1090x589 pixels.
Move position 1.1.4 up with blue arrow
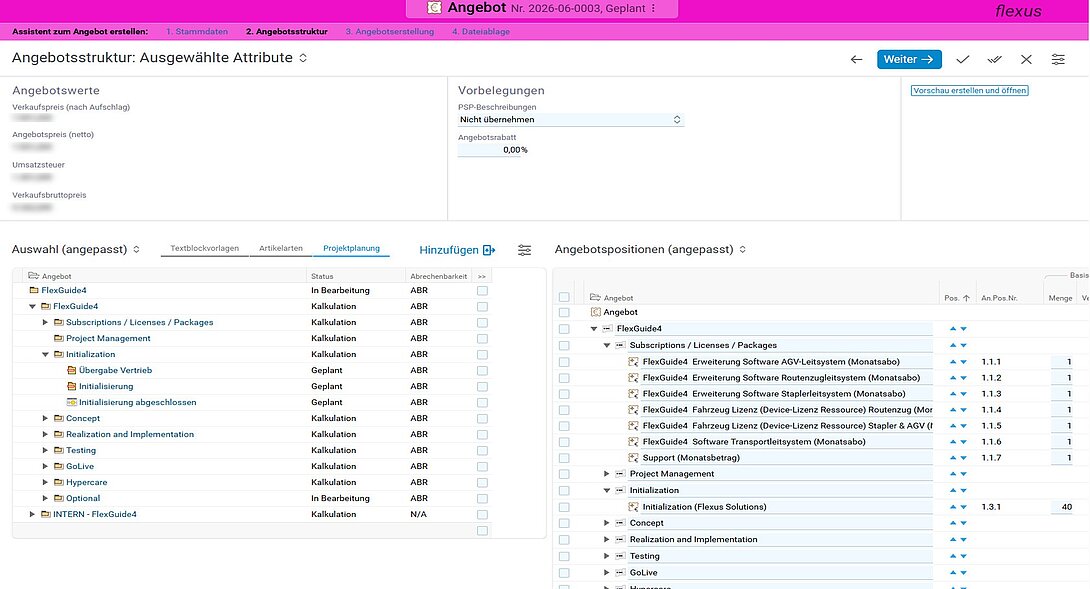coord(953,410)
